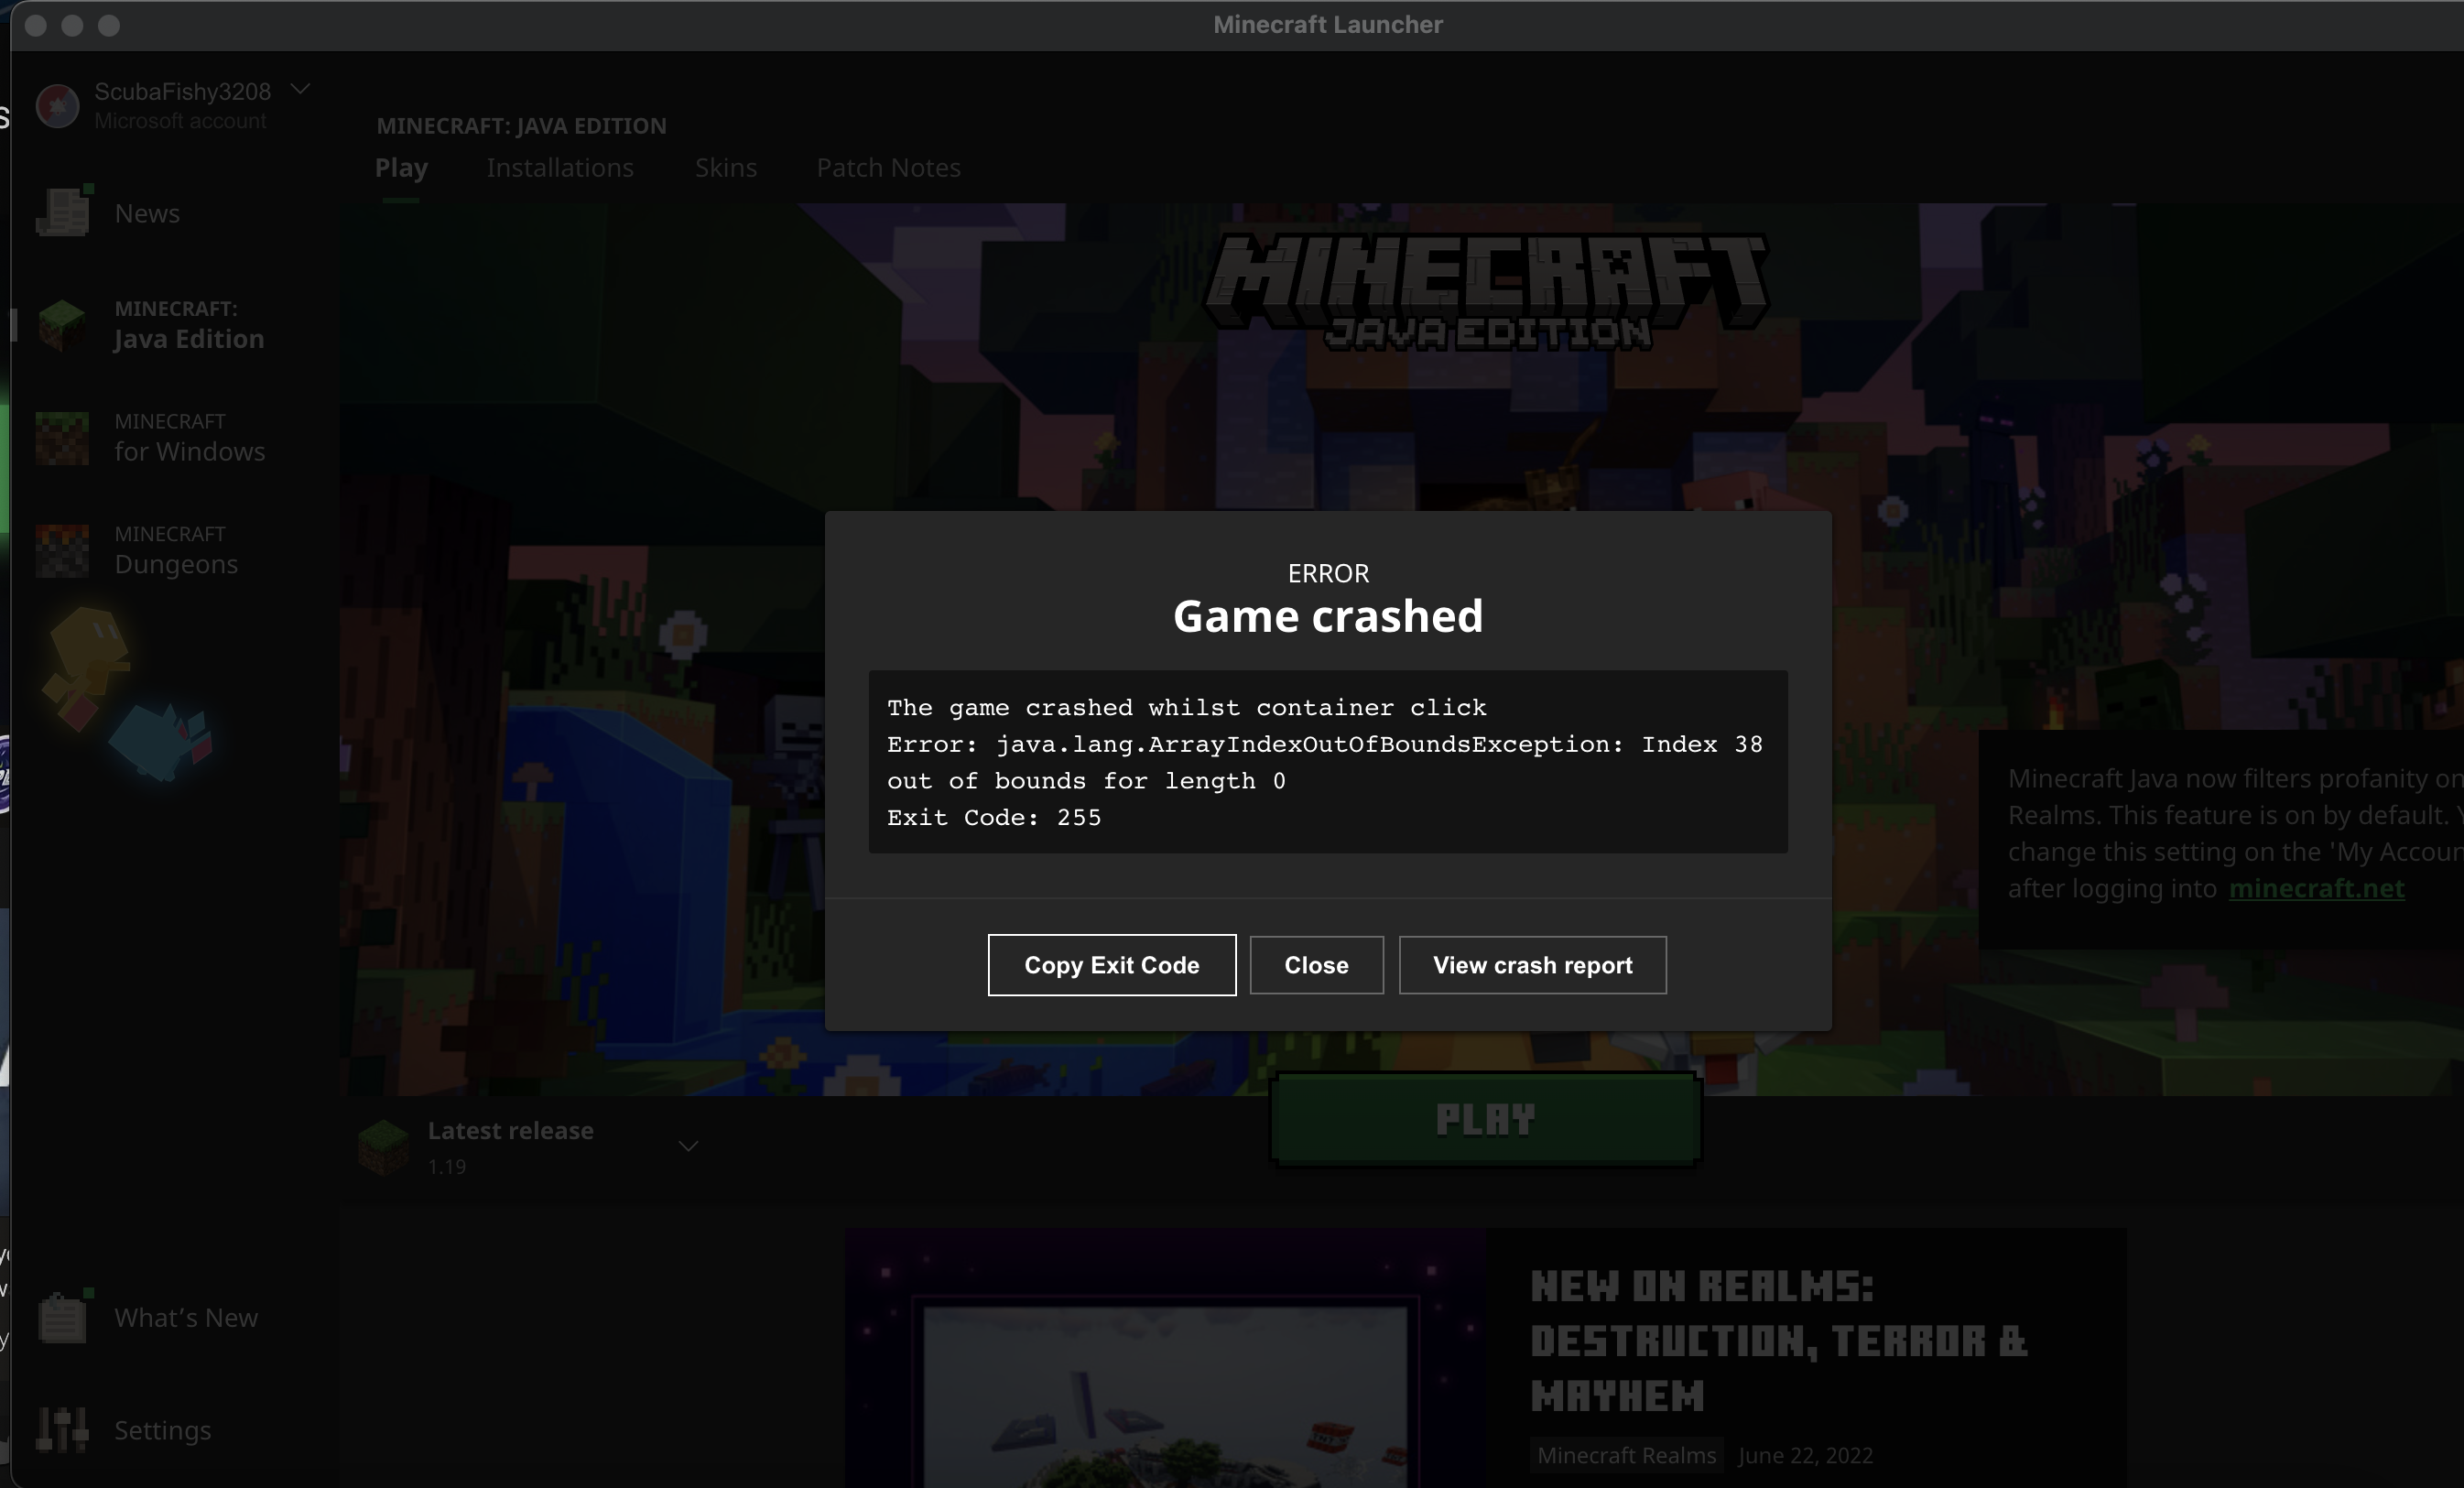Click the Copy Exit Code button
2464x1488 pixels.
click(x=1111, y=965)
